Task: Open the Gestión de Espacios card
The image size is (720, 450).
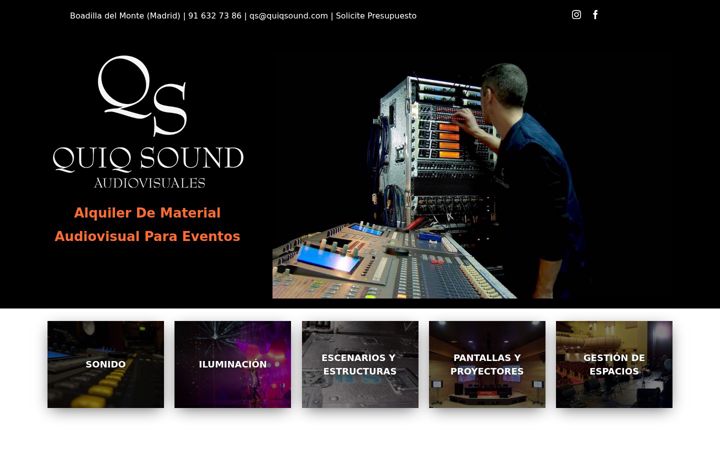Action: coord(614,364)
